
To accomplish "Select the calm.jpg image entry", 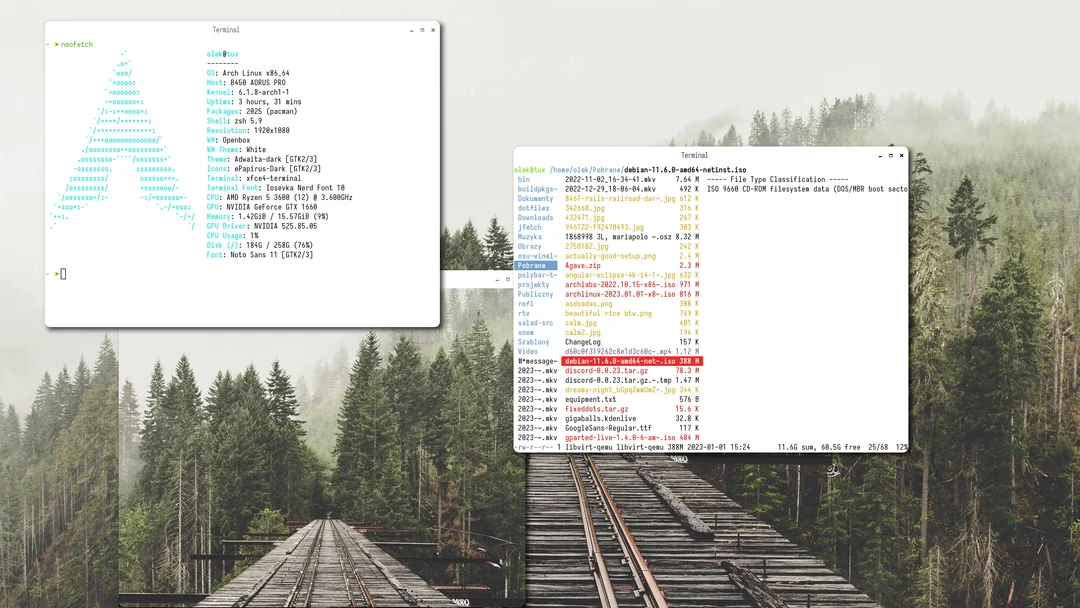I will [580, 322].
